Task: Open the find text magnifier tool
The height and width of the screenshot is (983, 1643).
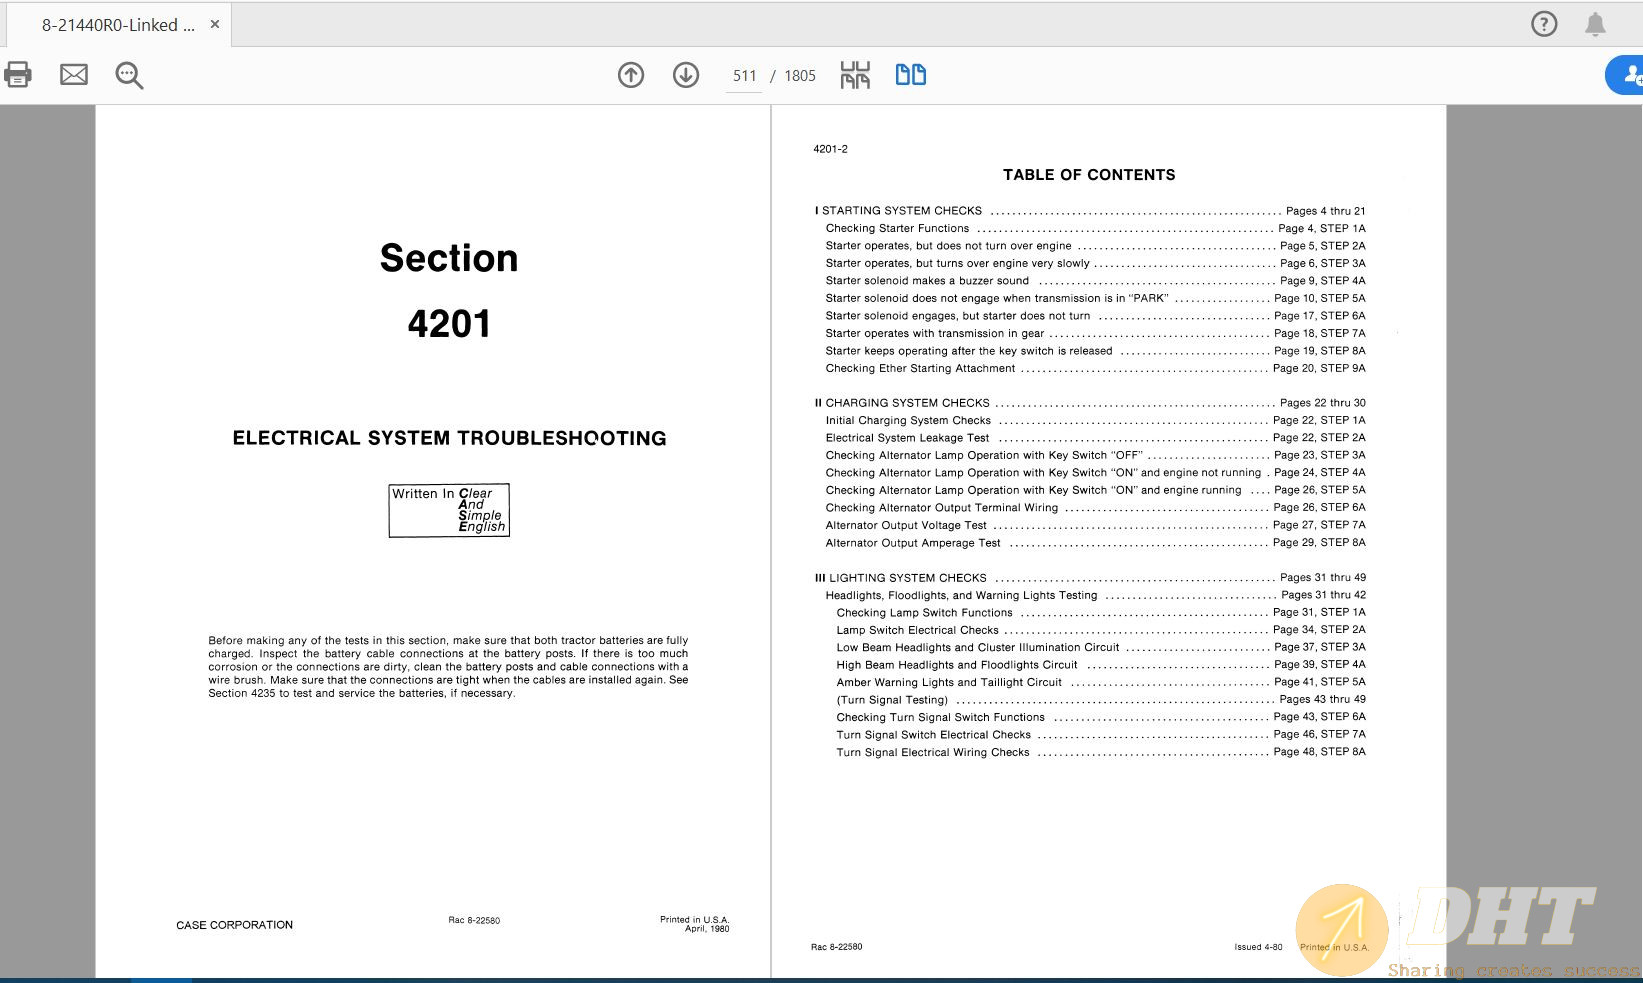Action: [x=129, y=75]
